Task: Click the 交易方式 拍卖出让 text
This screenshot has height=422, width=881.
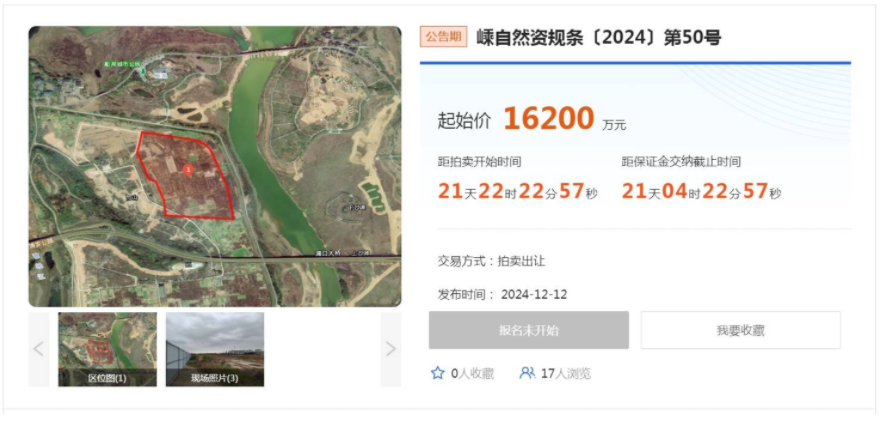Action: click(491, 261)
